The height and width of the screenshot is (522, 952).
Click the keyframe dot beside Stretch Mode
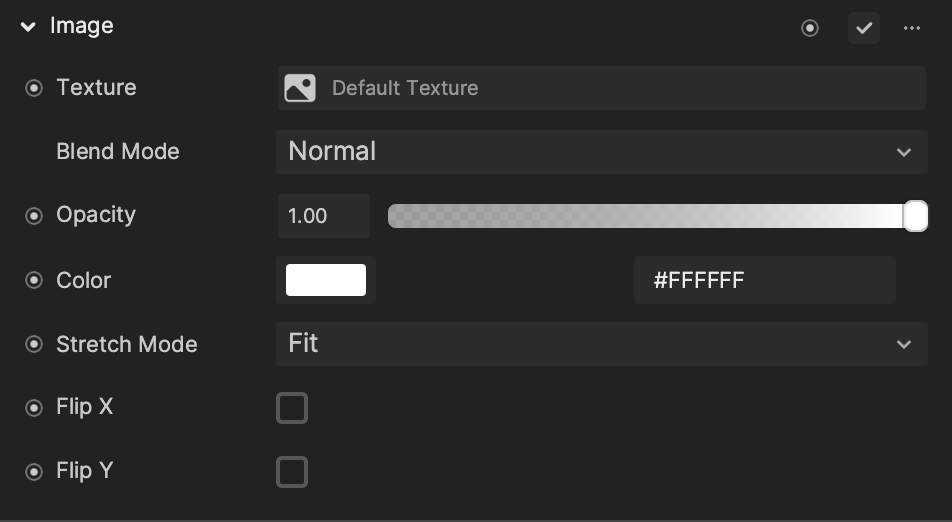(x=34, y=344)
